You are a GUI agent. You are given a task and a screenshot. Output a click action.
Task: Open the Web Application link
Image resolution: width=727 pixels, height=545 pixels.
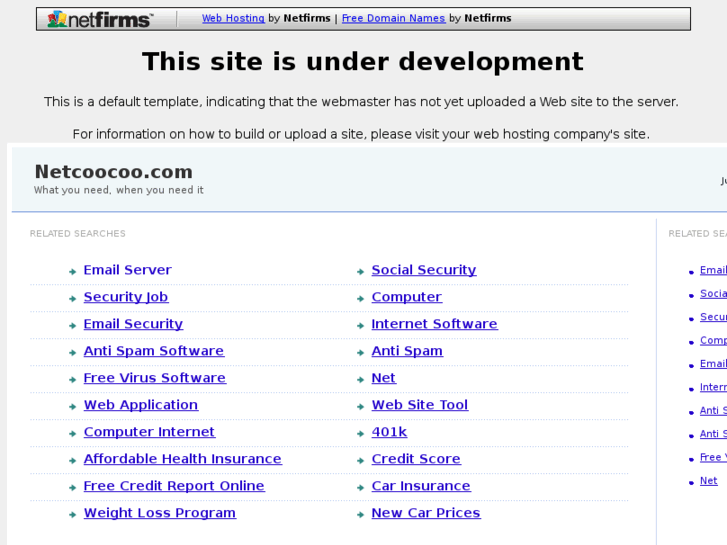[140, 405]
